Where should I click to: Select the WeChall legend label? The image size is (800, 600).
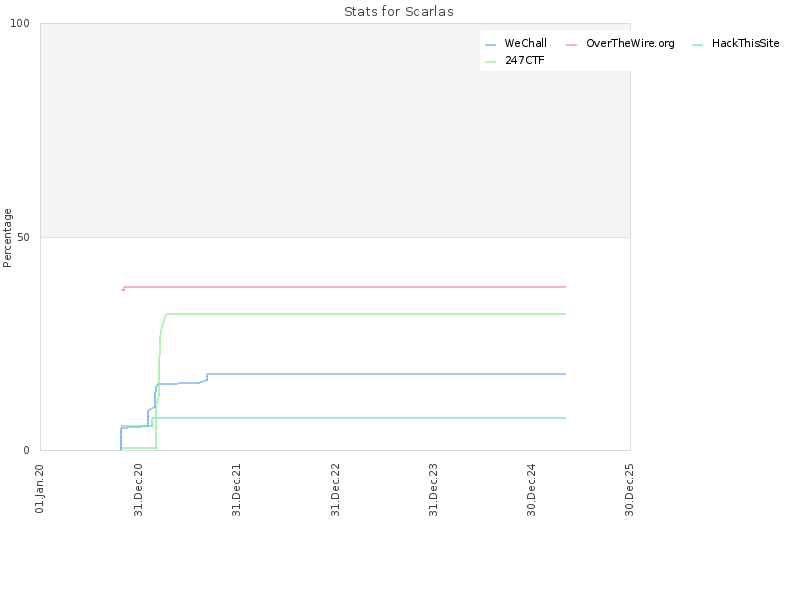click(526, 43)
